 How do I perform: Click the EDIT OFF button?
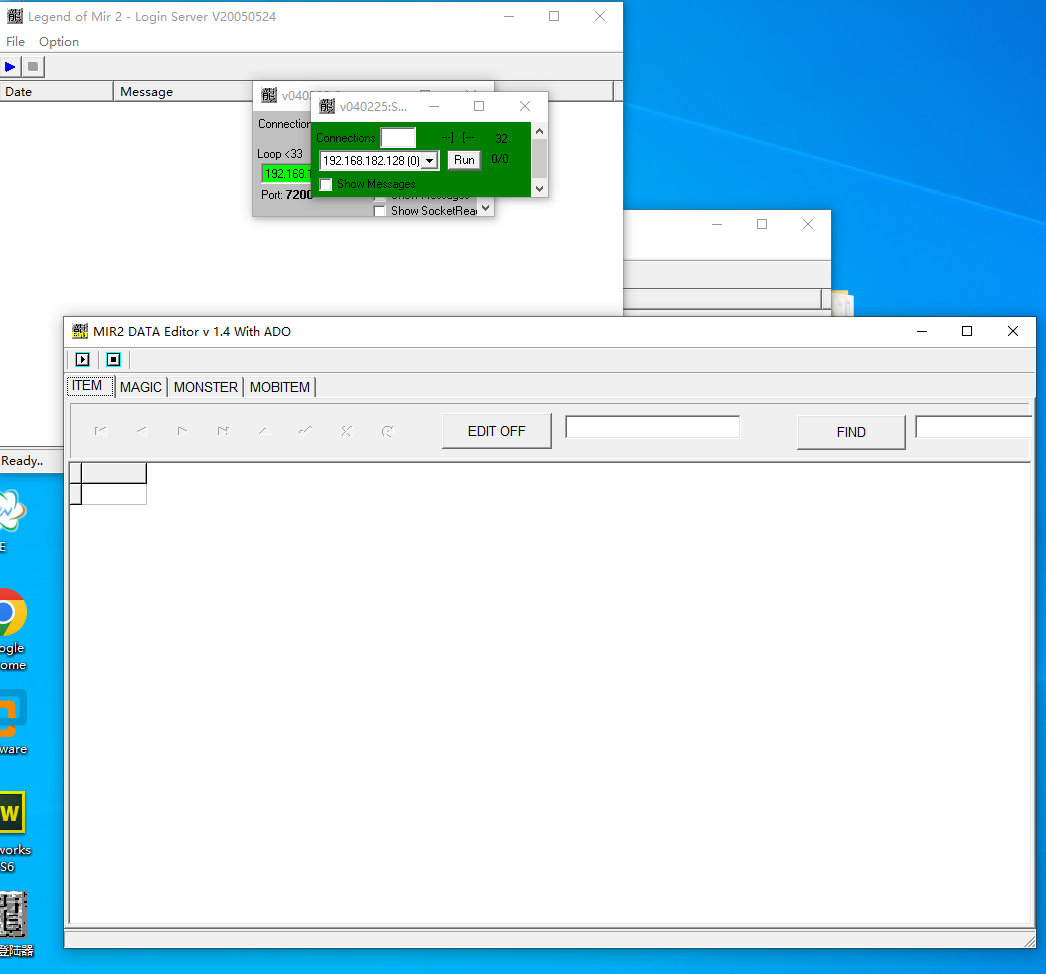click(x=496, y=431)
